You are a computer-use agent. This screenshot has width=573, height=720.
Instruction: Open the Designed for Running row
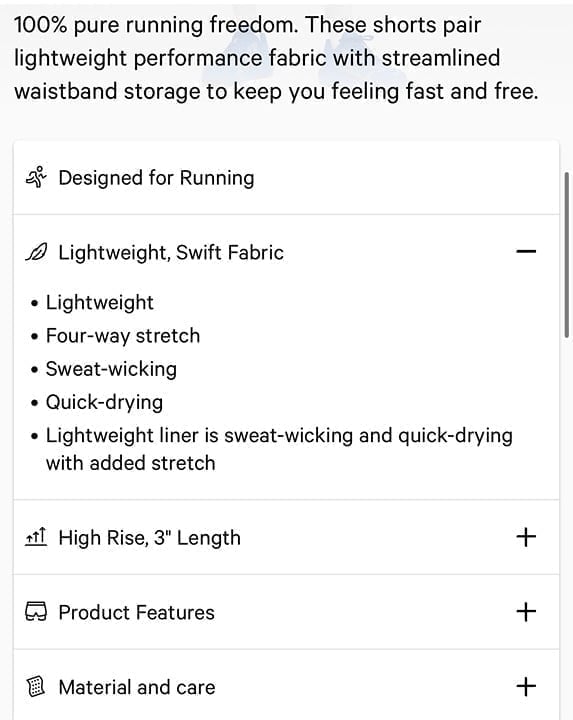[x=286, y=178]
